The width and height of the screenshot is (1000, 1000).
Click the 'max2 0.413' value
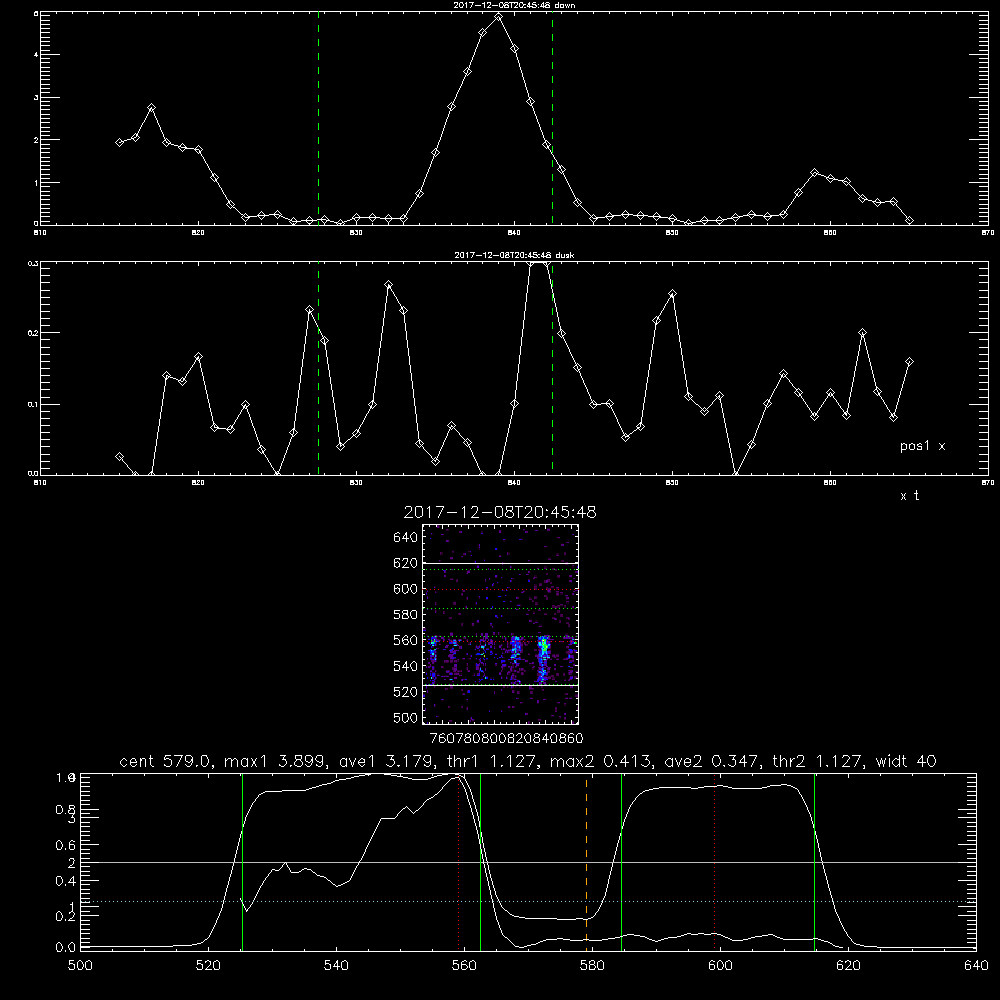click(x=601, y=761)
